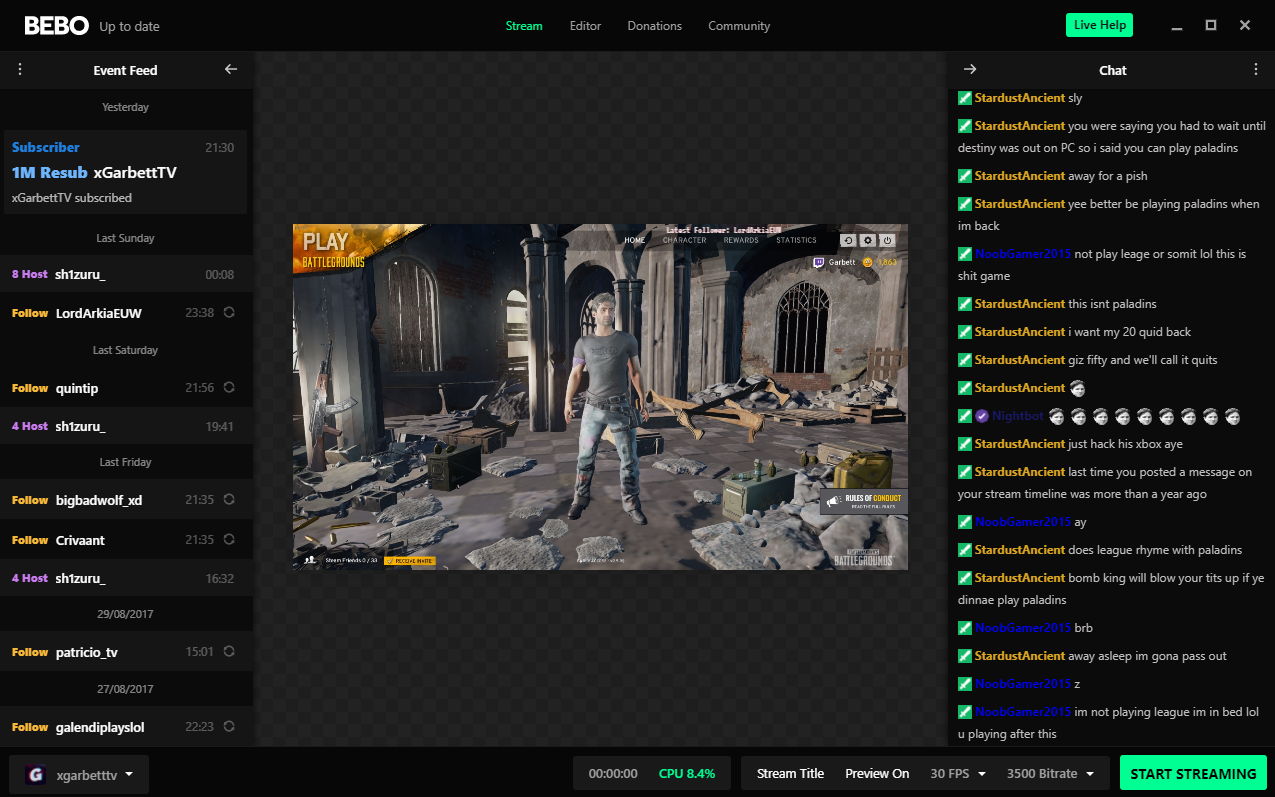This screenshot has height=797, width=1275.
Task: Click the green badge before 'this isnt paladins'
Action: 965,304
